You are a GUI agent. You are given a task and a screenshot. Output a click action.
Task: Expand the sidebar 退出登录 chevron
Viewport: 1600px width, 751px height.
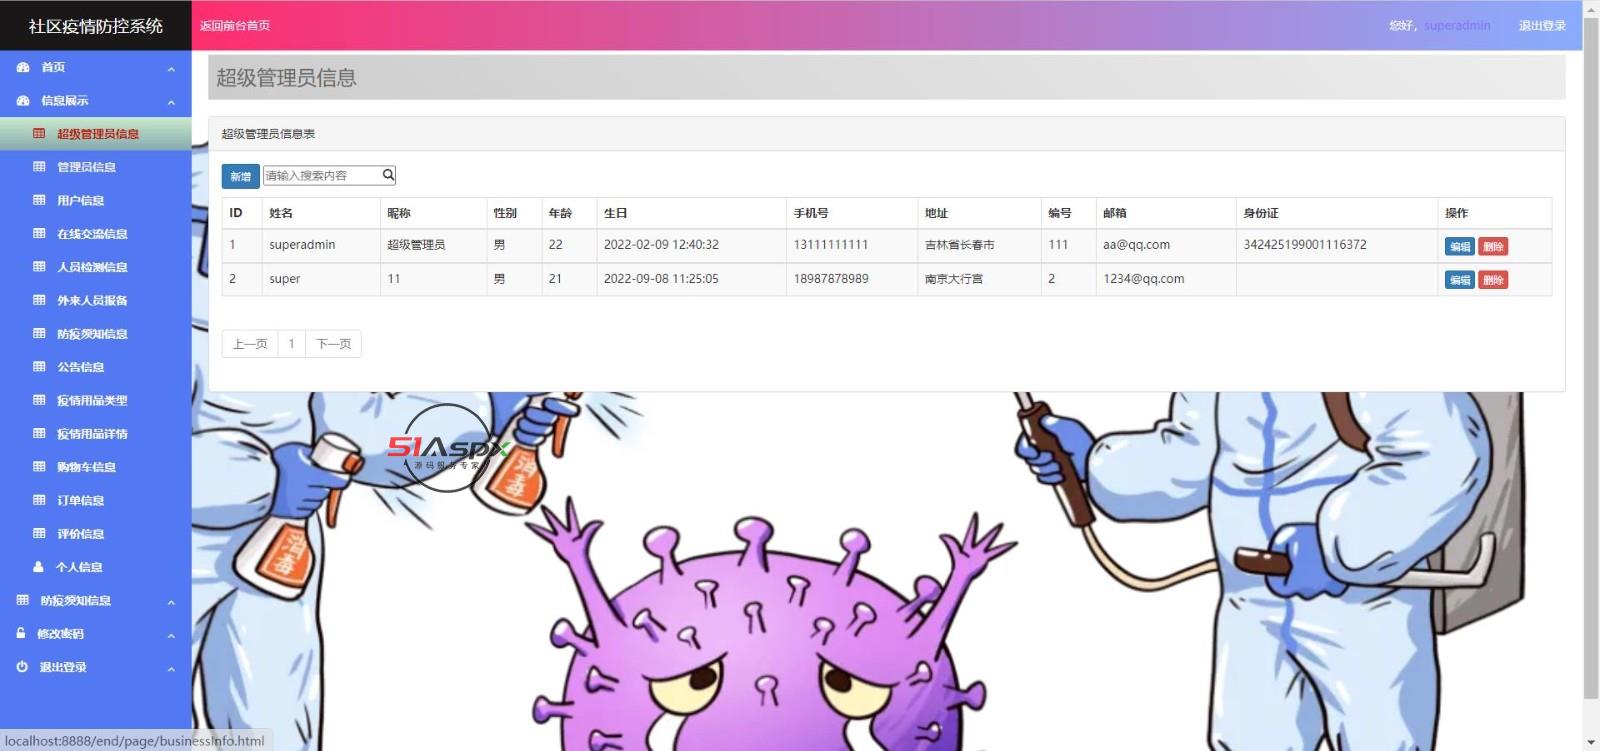point(171,667)
